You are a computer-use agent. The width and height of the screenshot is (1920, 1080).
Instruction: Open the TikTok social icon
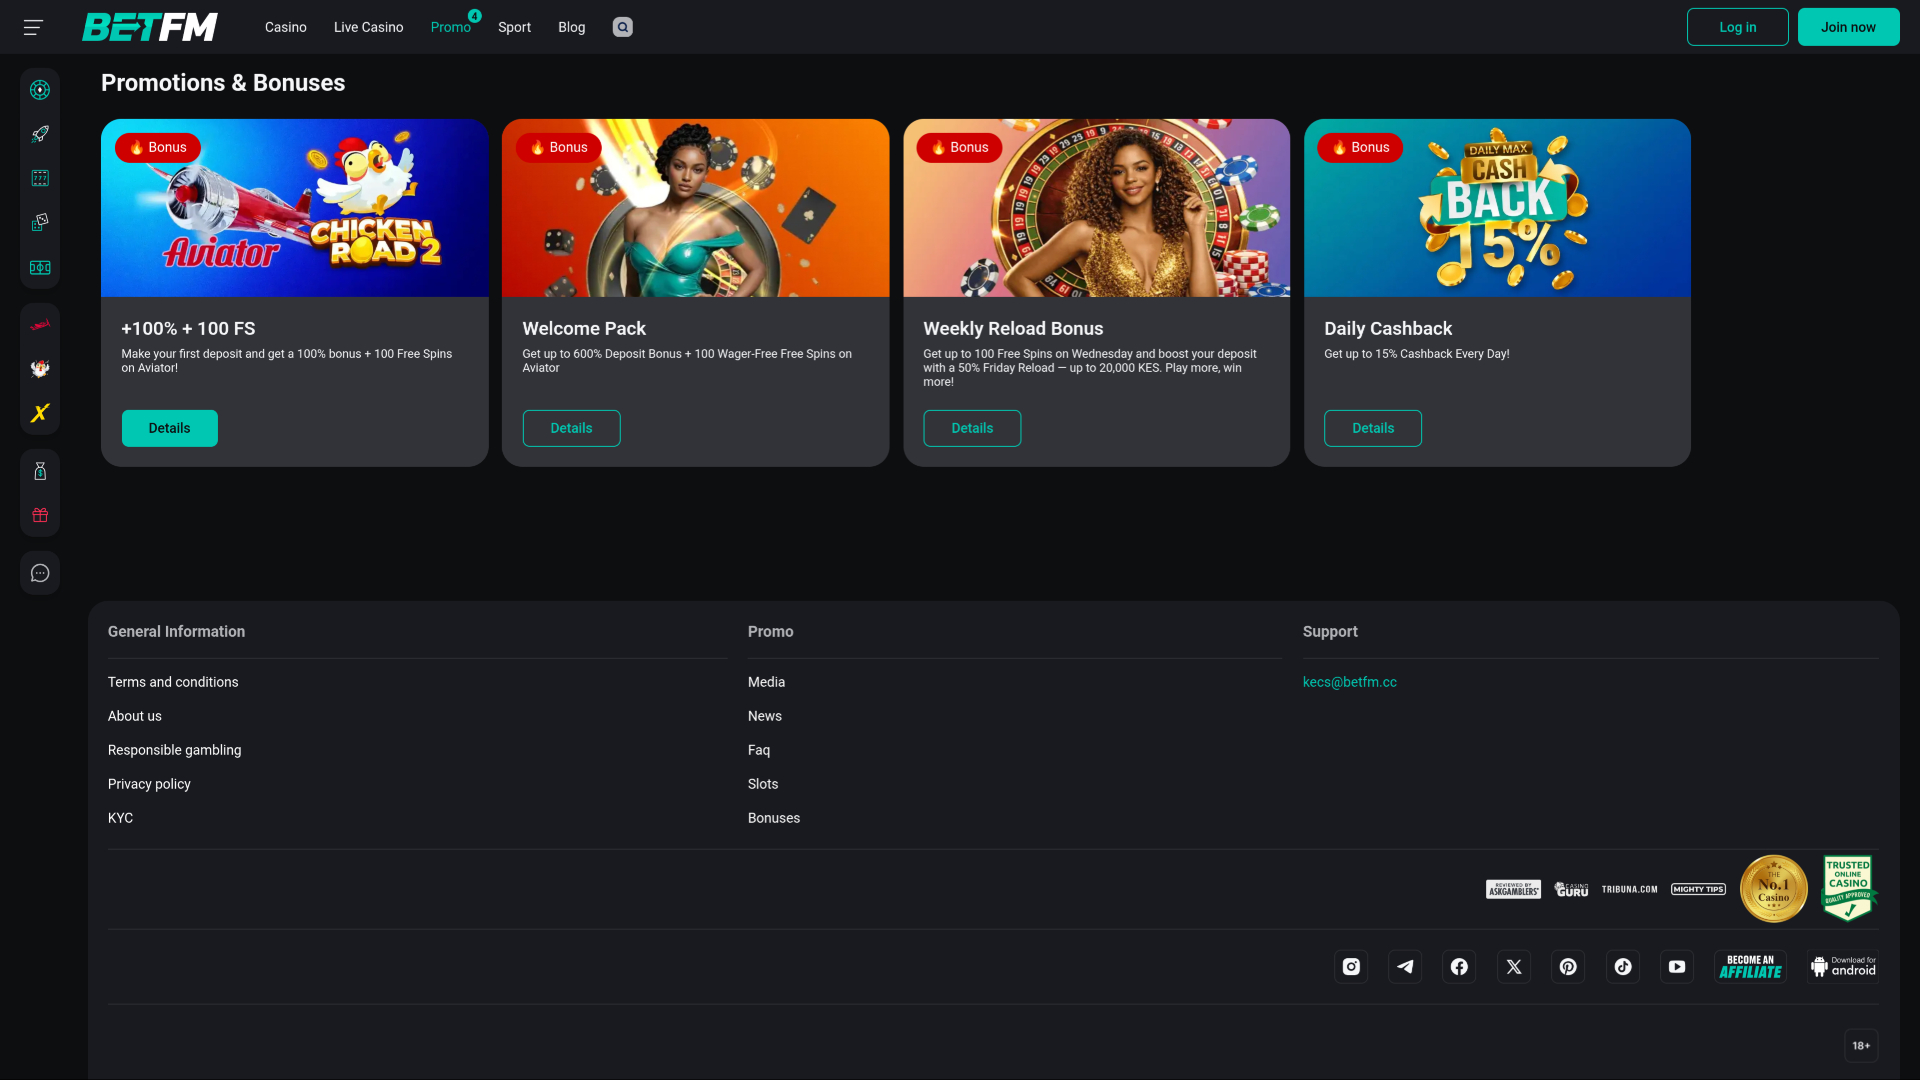tap(1623, 966)
